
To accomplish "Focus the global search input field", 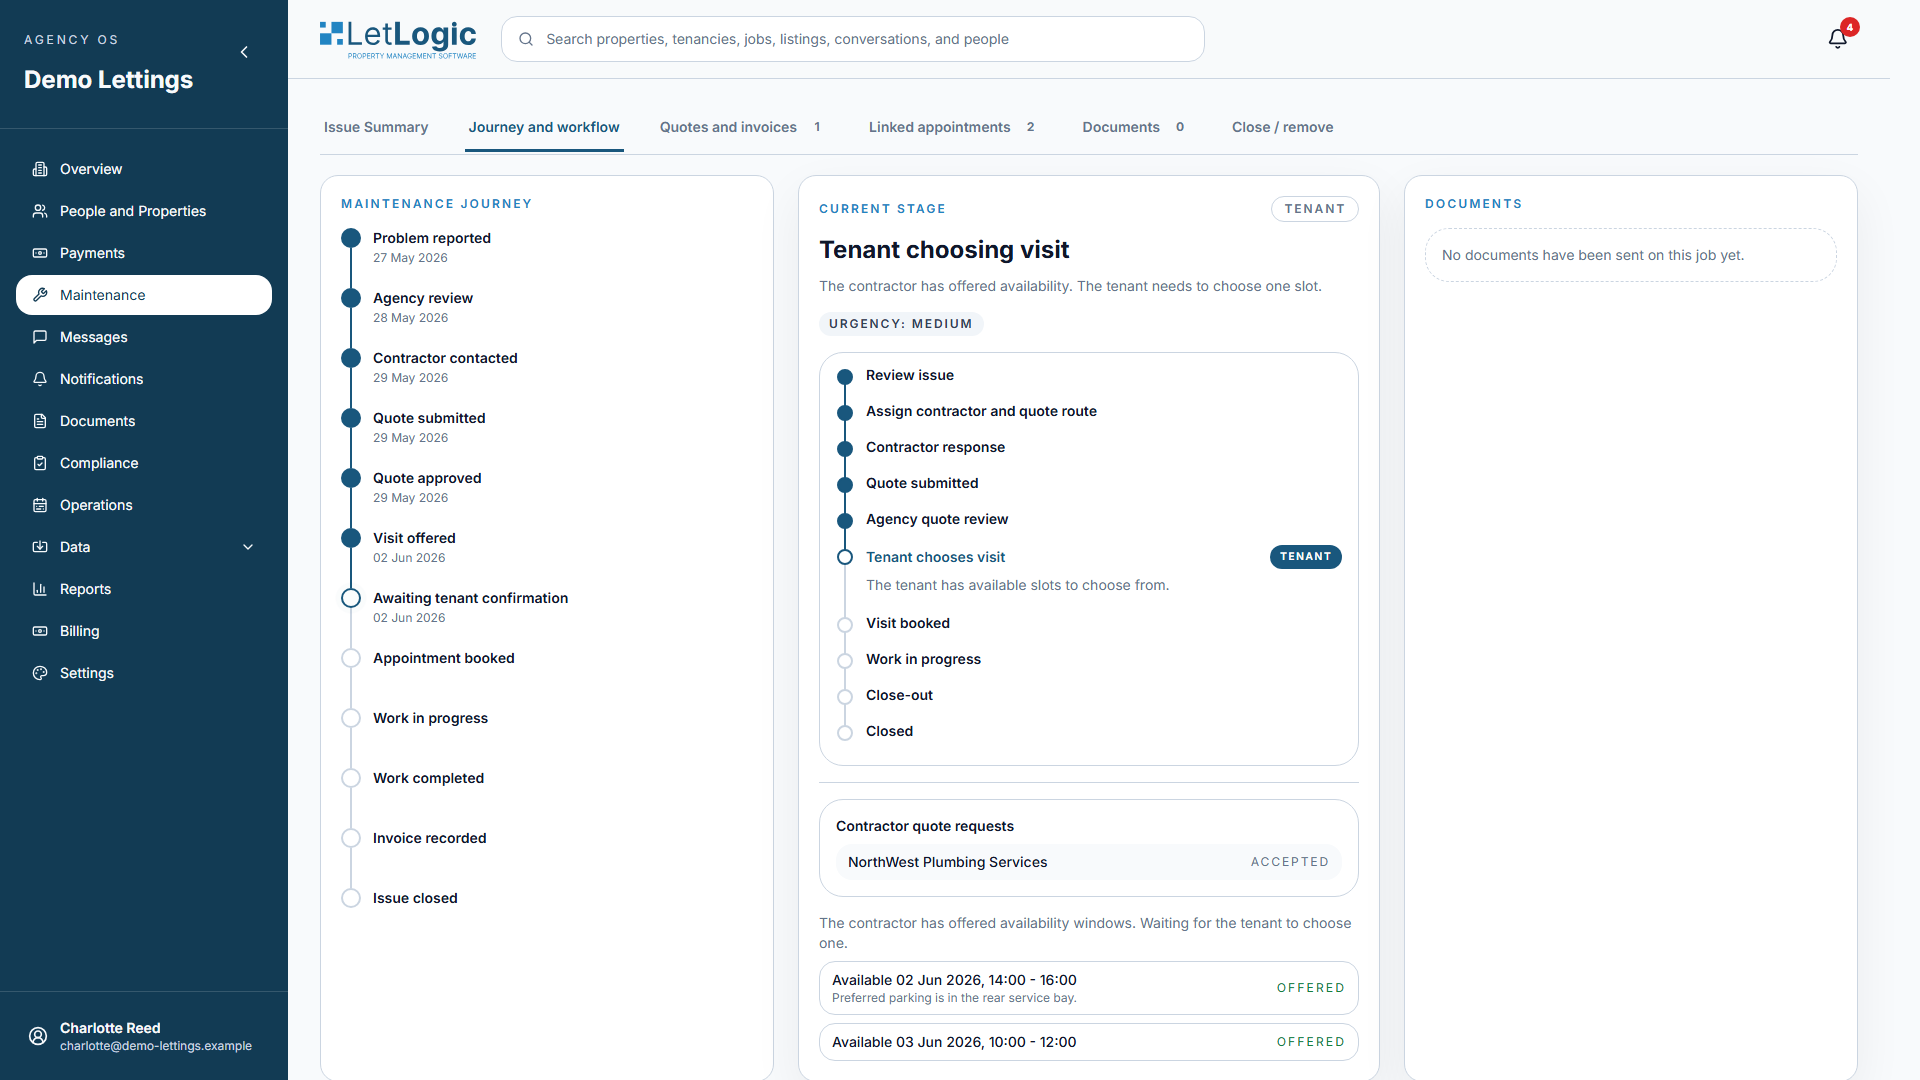I will tap(853, 39).
